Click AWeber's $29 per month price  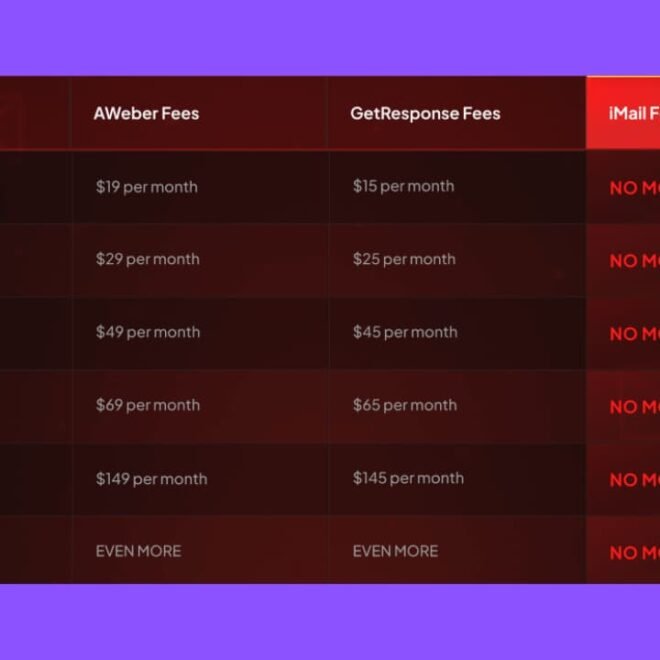pos(147,260)
